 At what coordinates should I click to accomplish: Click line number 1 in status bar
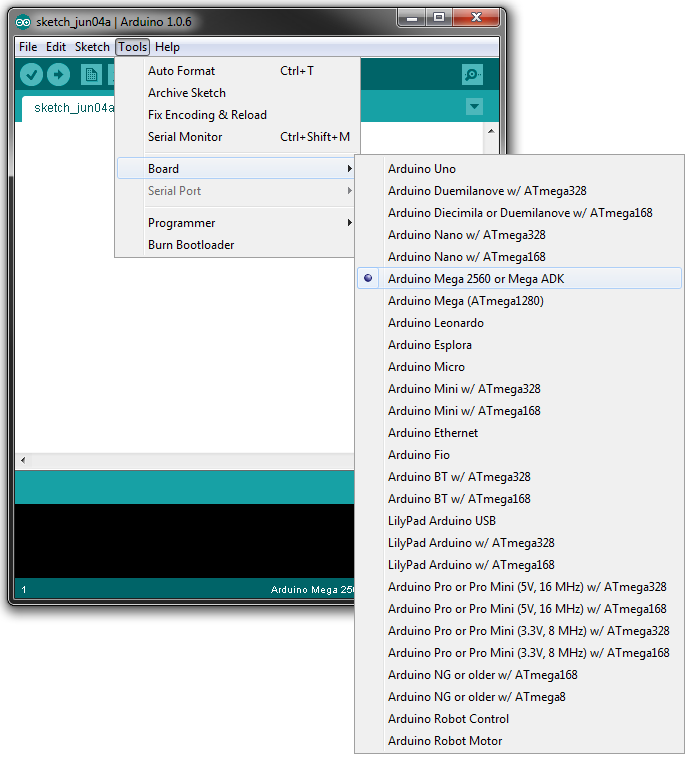pos(23,589)
